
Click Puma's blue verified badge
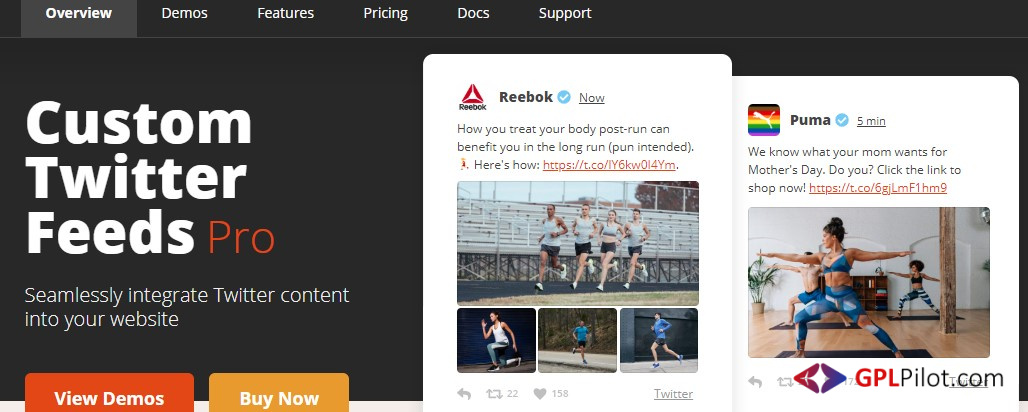[x=842, y=120]
